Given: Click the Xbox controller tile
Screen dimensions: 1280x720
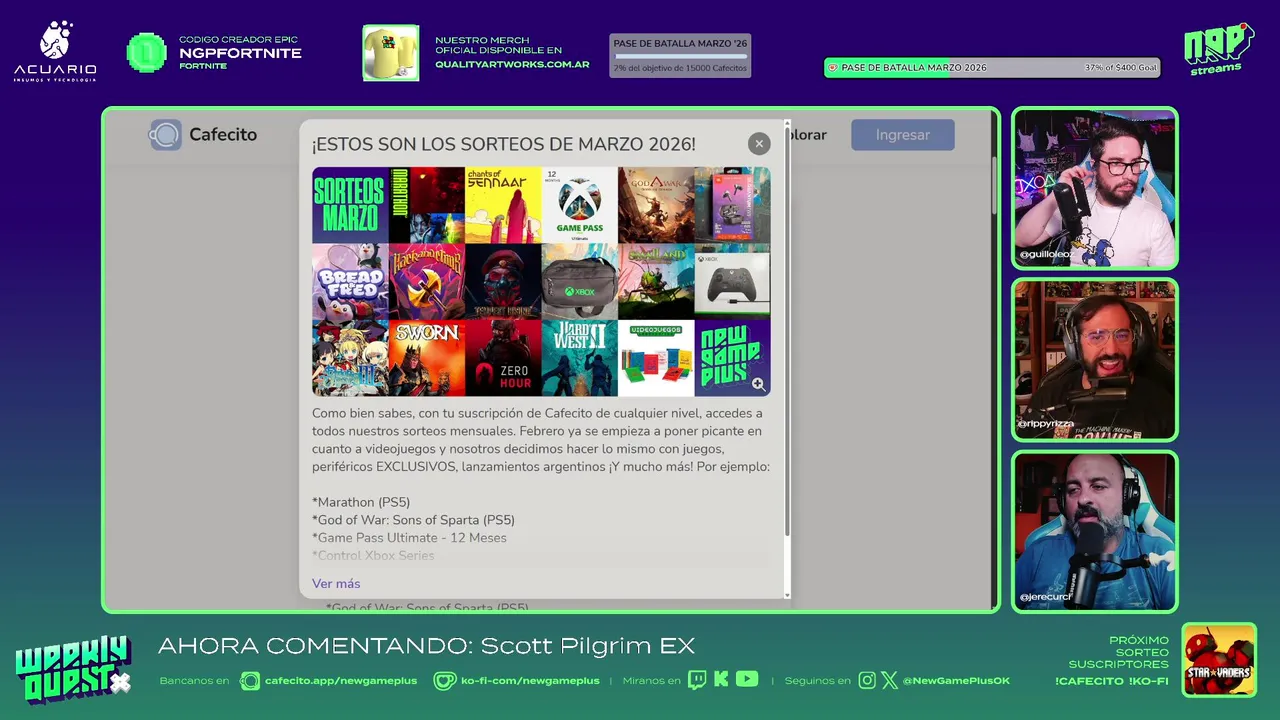Looking at the screenshot, I should pos(732,282).
